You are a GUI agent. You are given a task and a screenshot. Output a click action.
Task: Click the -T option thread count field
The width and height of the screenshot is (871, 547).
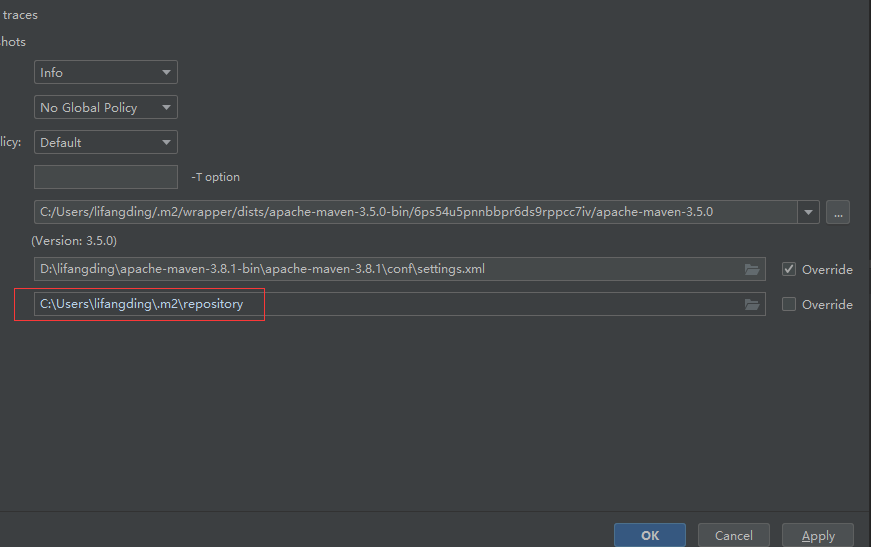point(106,177)
